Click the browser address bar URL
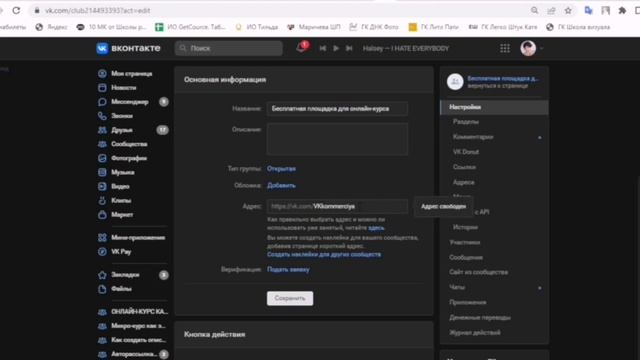The height and width of the screenshot is (360, 640). click(x=98, y=11)
